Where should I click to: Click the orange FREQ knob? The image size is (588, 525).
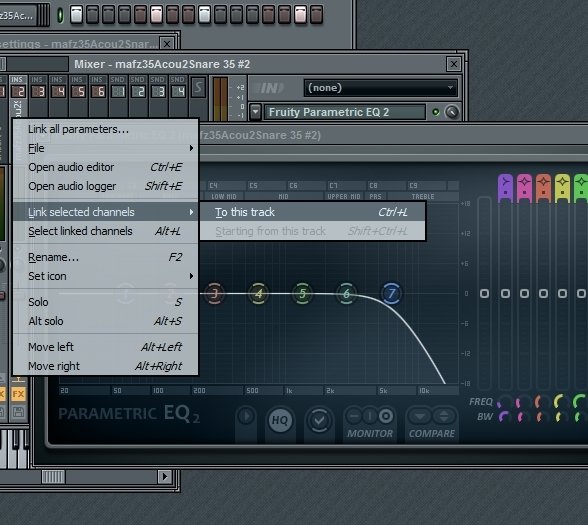[x=542, y=402]
